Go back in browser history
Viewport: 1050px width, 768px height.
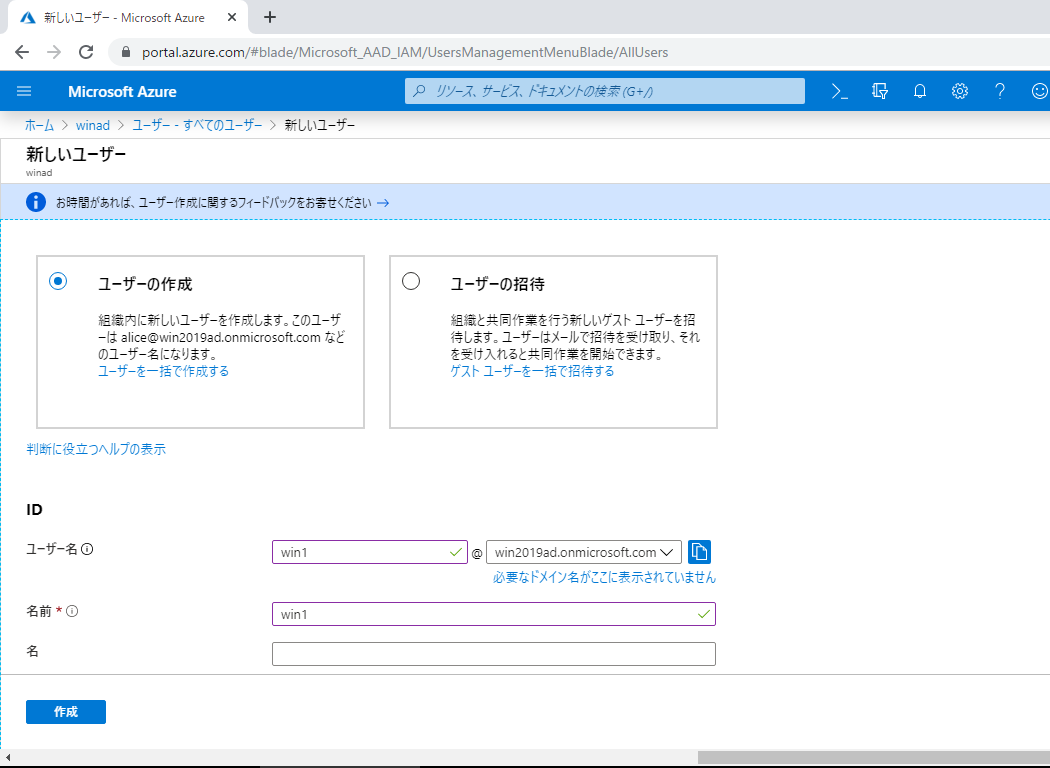(22, 52)
